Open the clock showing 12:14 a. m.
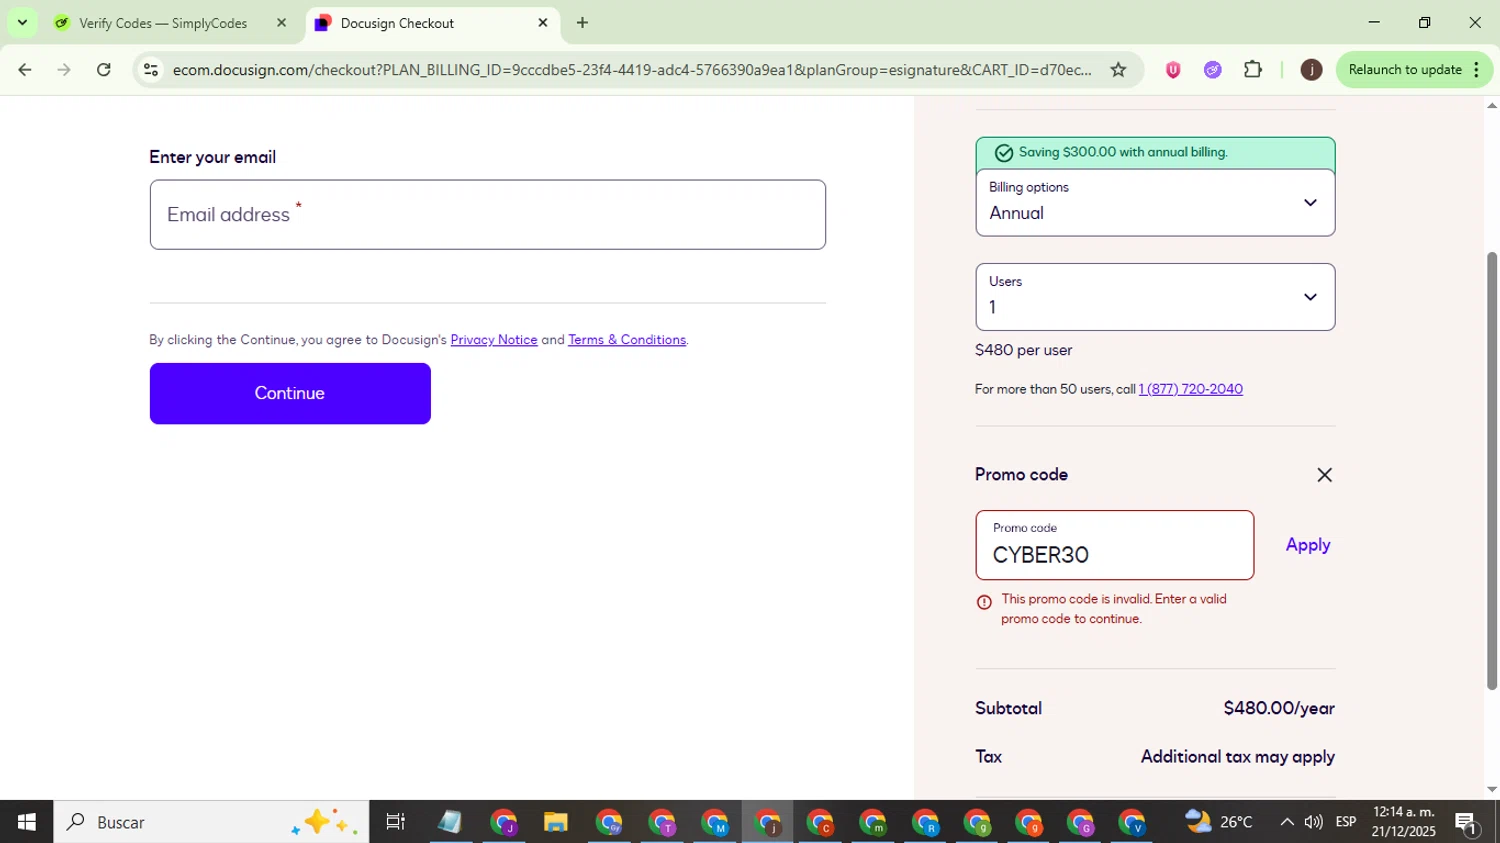This screenshot has height=843, width=1500. (x=1404, y=822)
